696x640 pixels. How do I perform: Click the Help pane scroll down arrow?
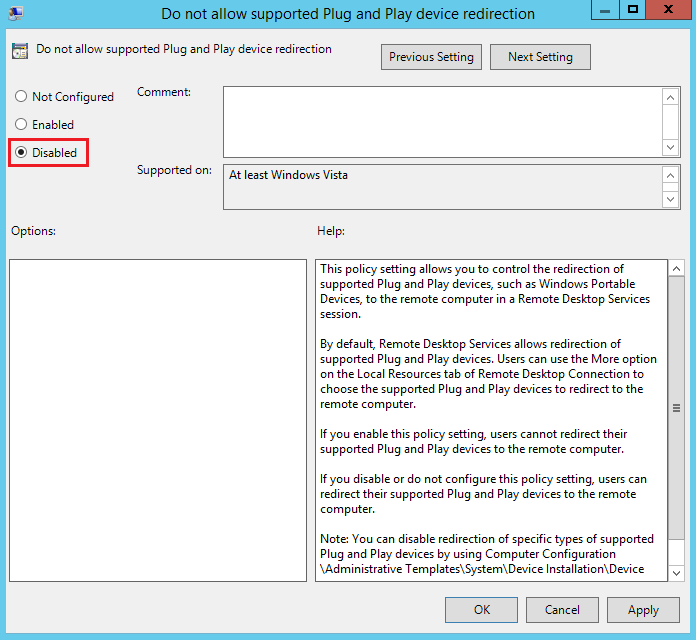(676, 573)
